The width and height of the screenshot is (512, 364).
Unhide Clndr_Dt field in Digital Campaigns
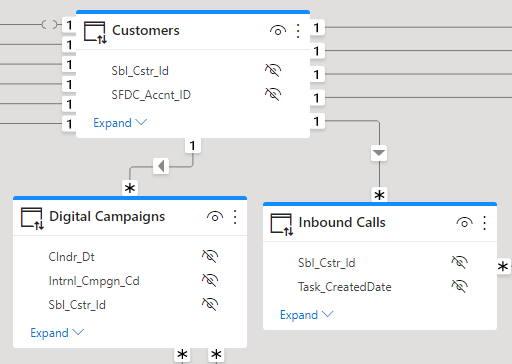[210, 256]
